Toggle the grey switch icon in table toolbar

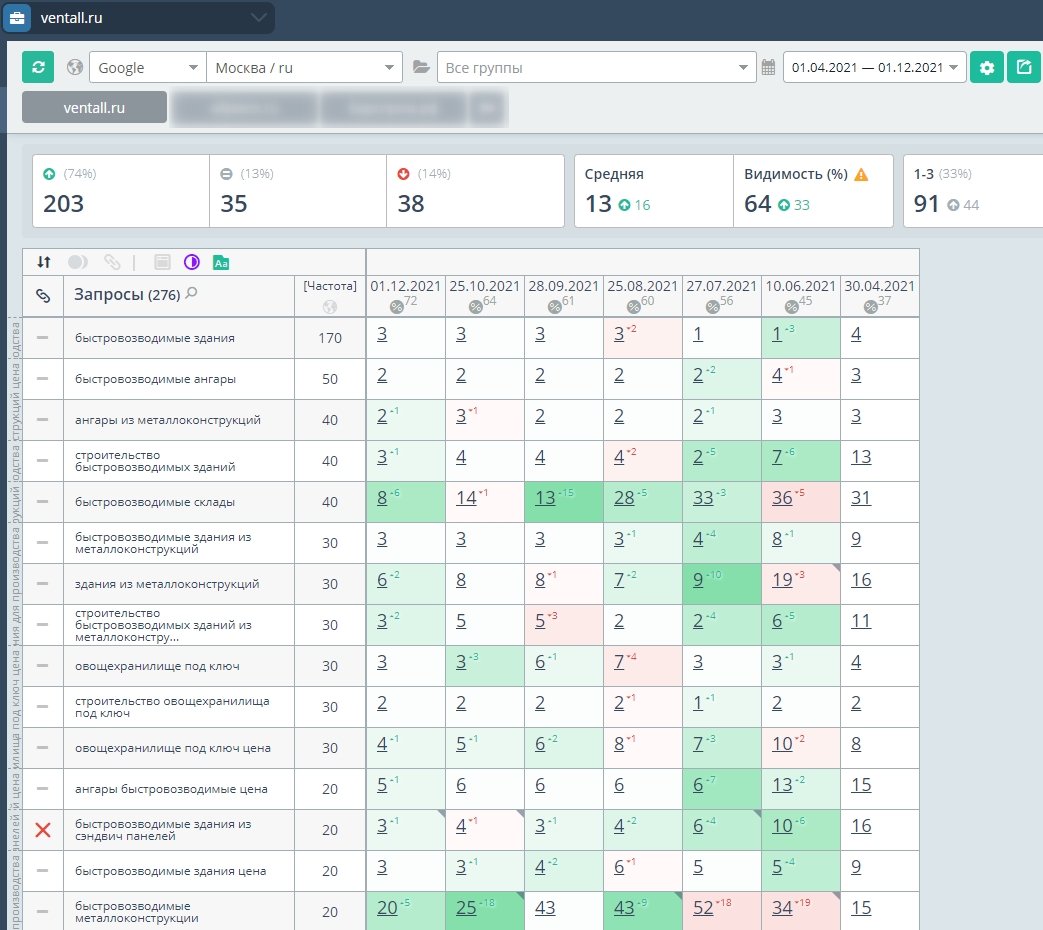coord(78,262)
